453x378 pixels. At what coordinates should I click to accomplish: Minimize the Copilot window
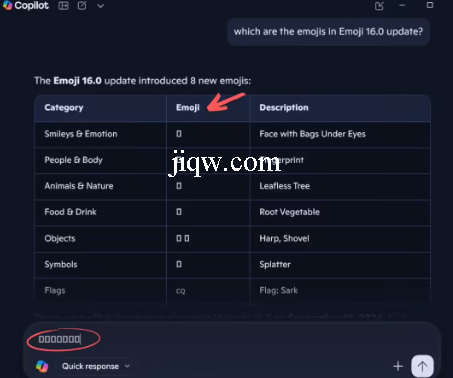tap(402, 5)
